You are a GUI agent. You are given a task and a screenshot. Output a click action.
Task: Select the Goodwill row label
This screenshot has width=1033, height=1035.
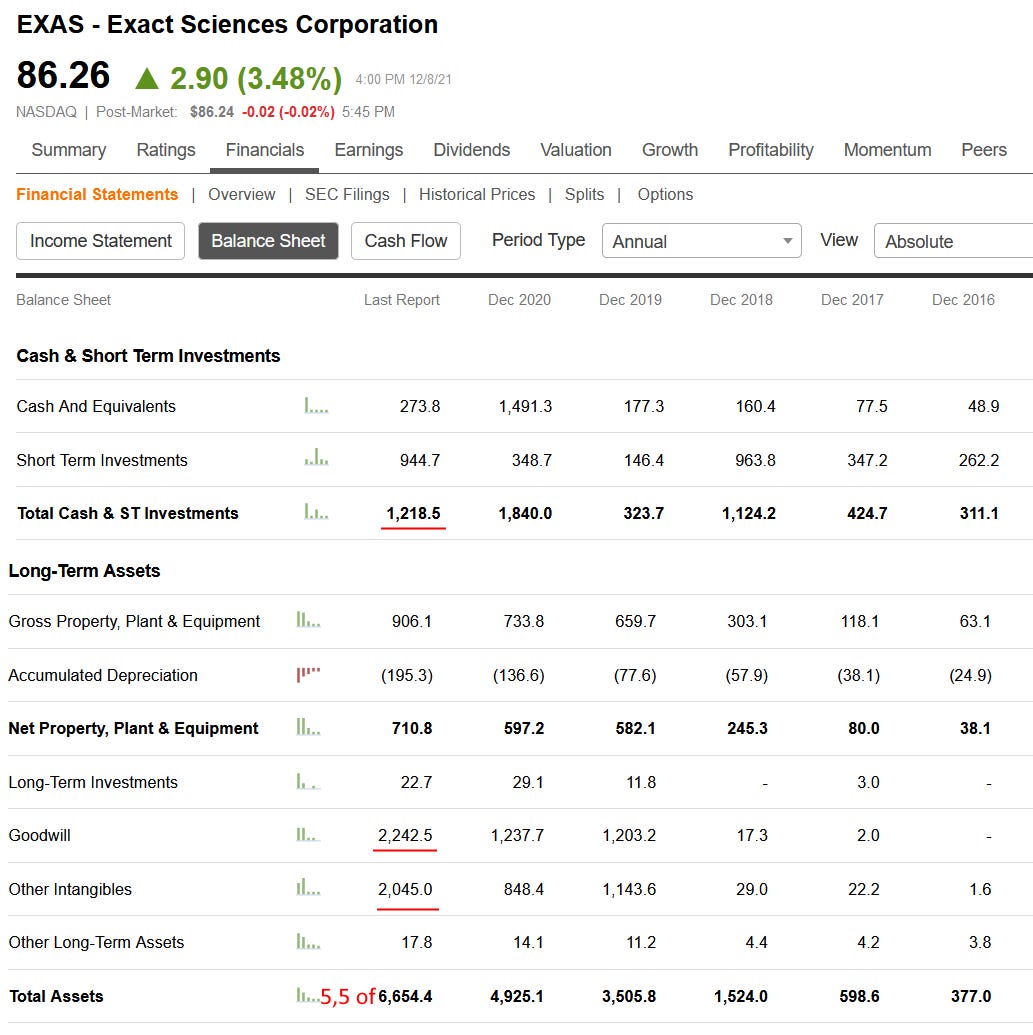pyautogui.click(x=39, y=835)
